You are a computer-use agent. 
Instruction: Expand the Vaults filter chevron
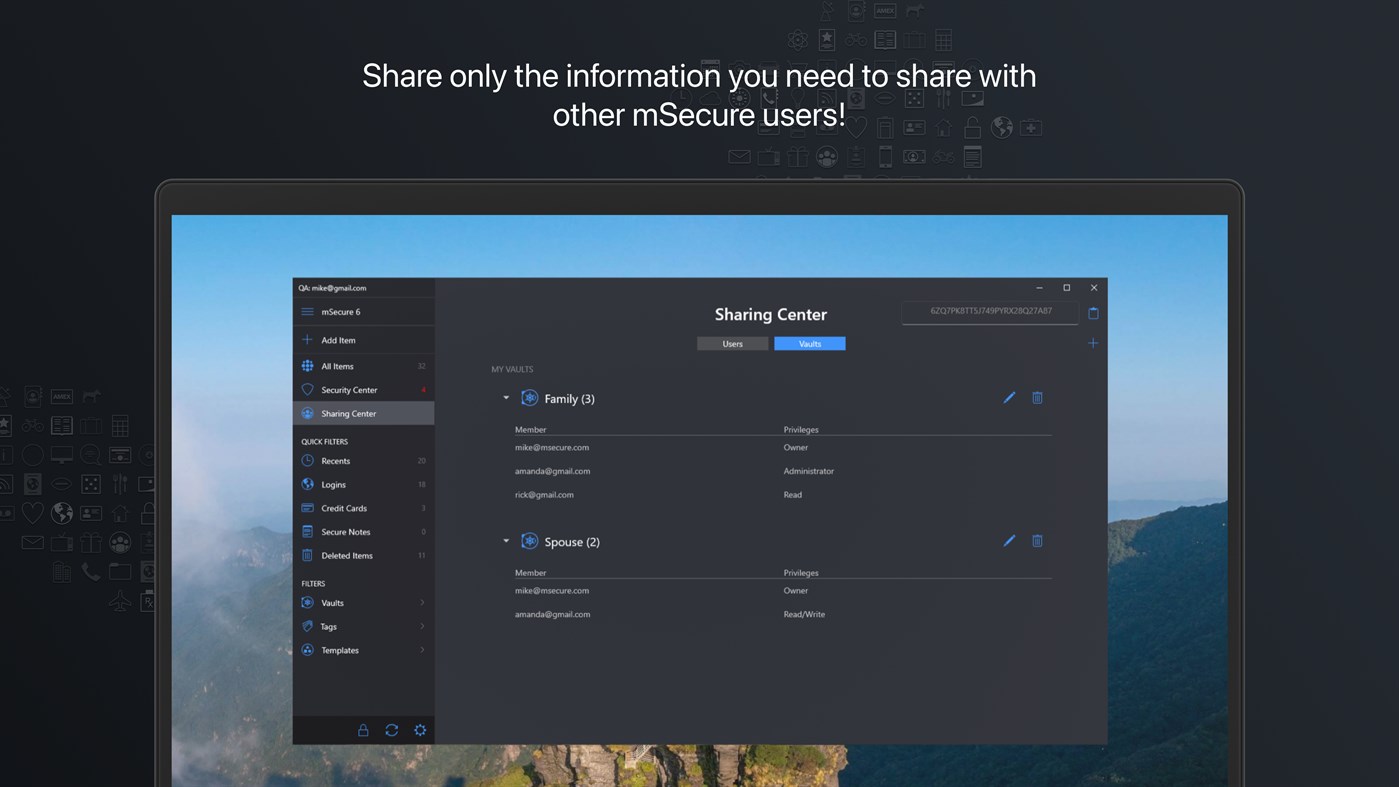click(x=422, y=603)
